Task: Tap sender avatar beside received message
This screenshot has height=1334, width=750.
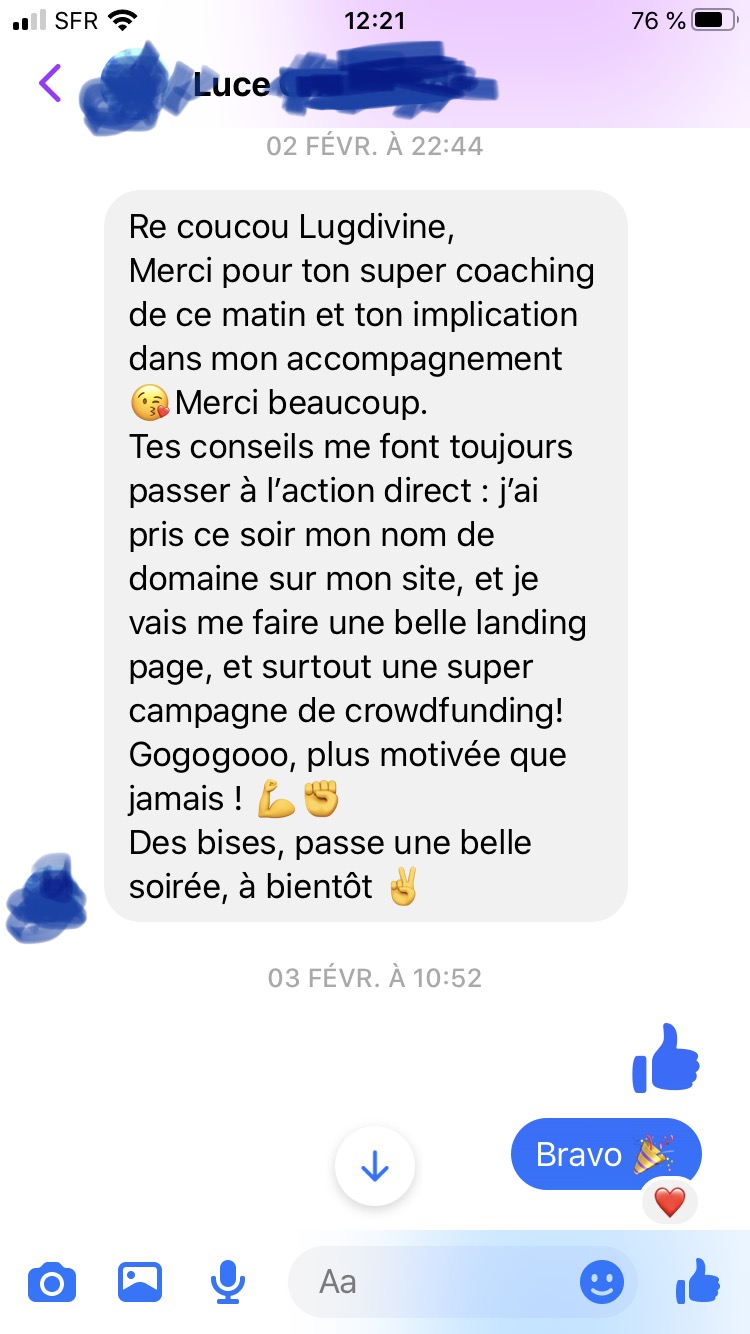Action: (x=47, y=898)
